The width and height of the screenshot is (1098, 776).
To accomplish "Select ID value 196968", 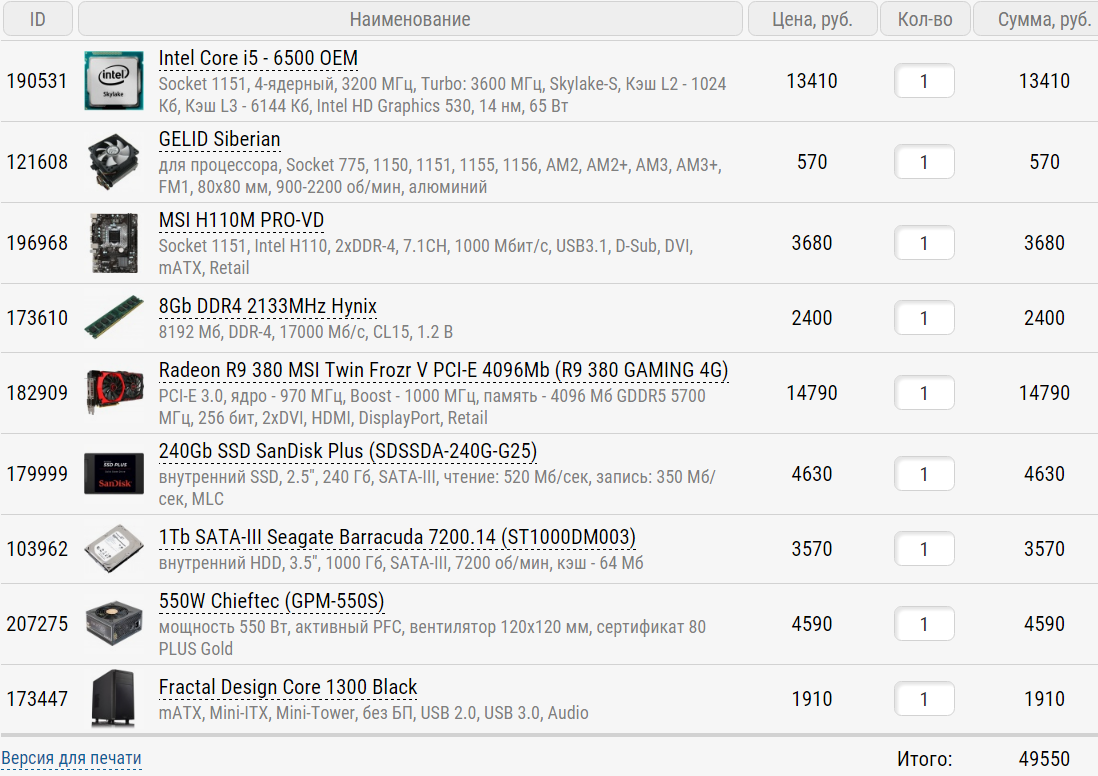I will (x=37, y=243).
